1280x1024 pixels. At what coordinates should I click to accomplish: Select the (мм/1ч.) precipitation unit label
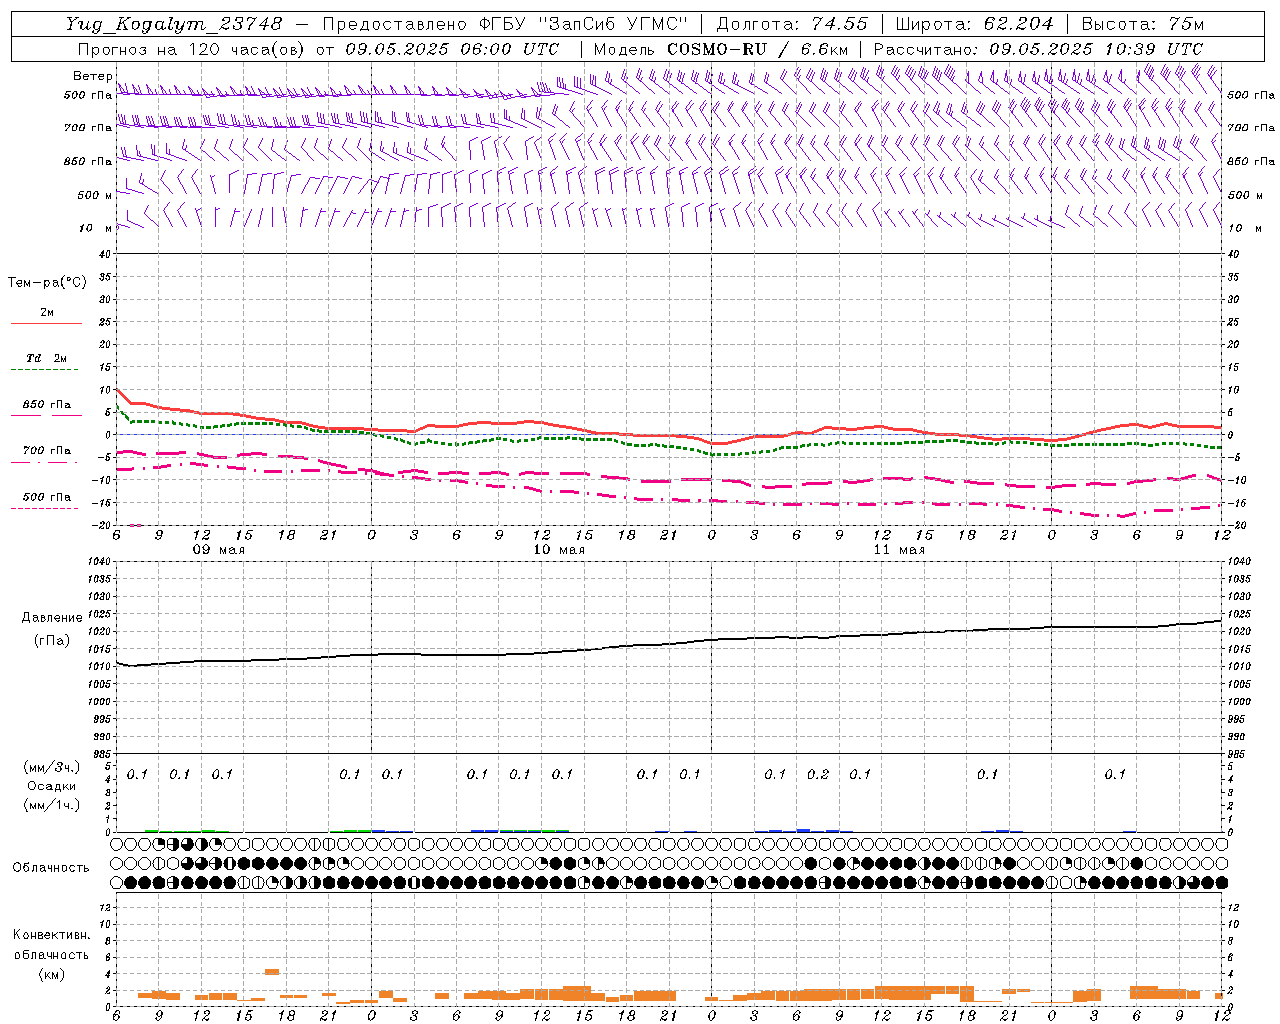point(51,805)
